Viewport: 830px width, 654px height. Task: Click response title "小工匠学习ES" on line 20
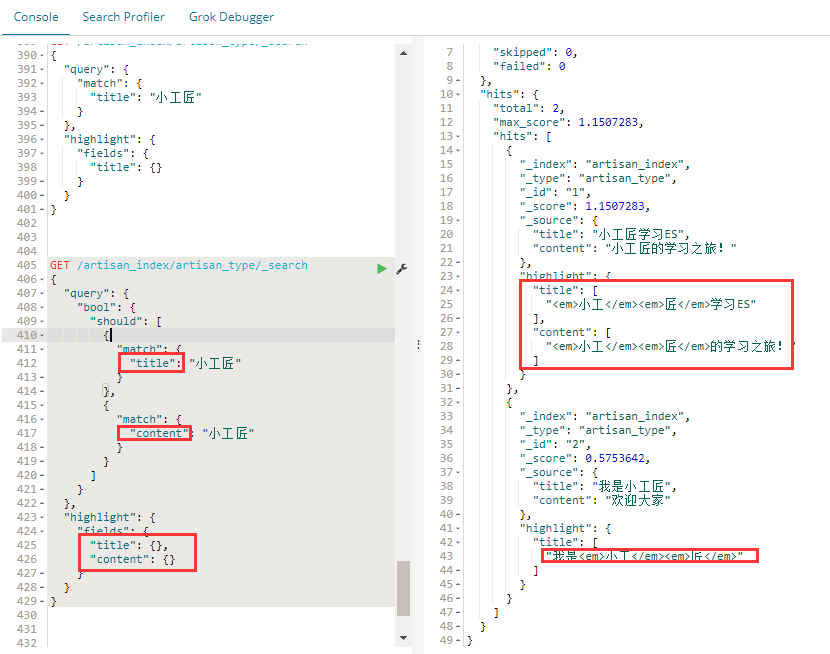[x=611, y=234]
